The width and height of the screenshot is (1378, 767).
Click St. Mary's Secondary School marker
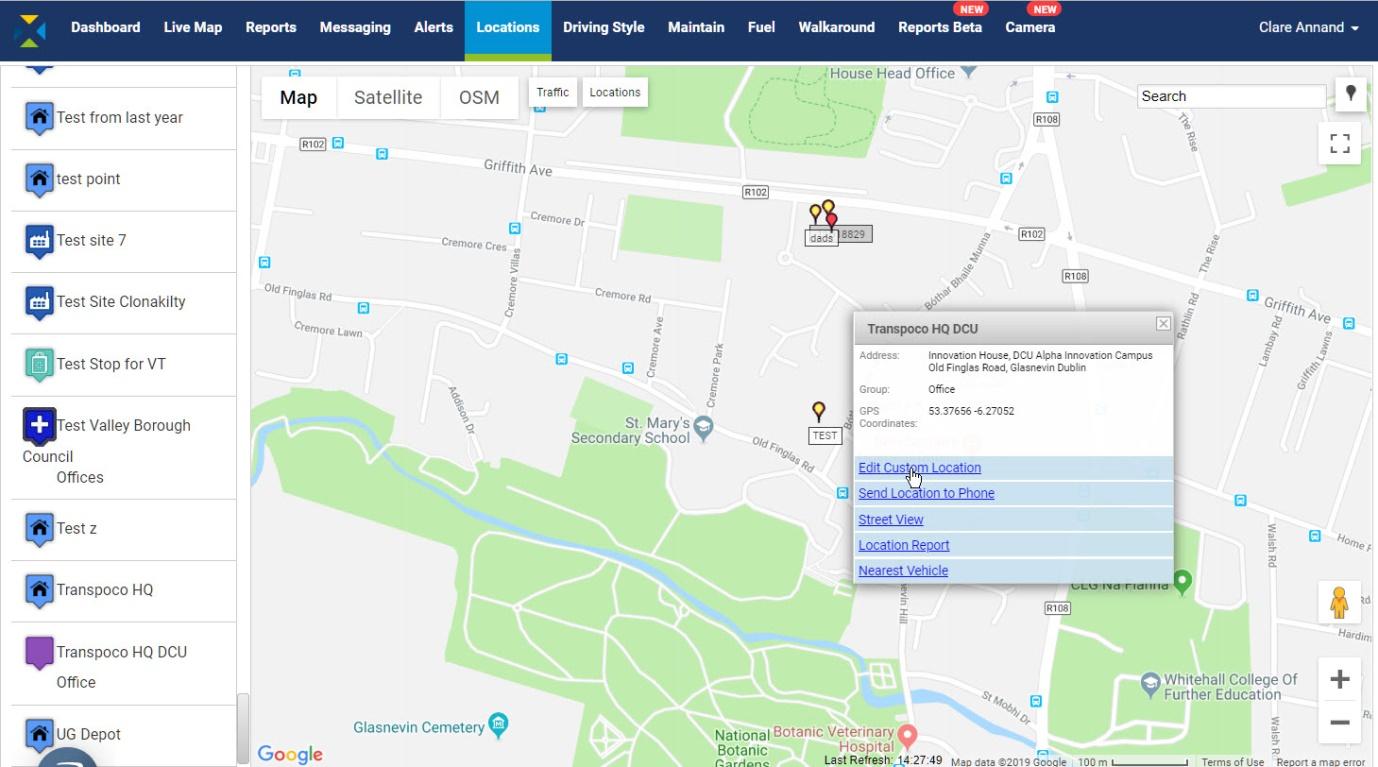click(704, 427)
